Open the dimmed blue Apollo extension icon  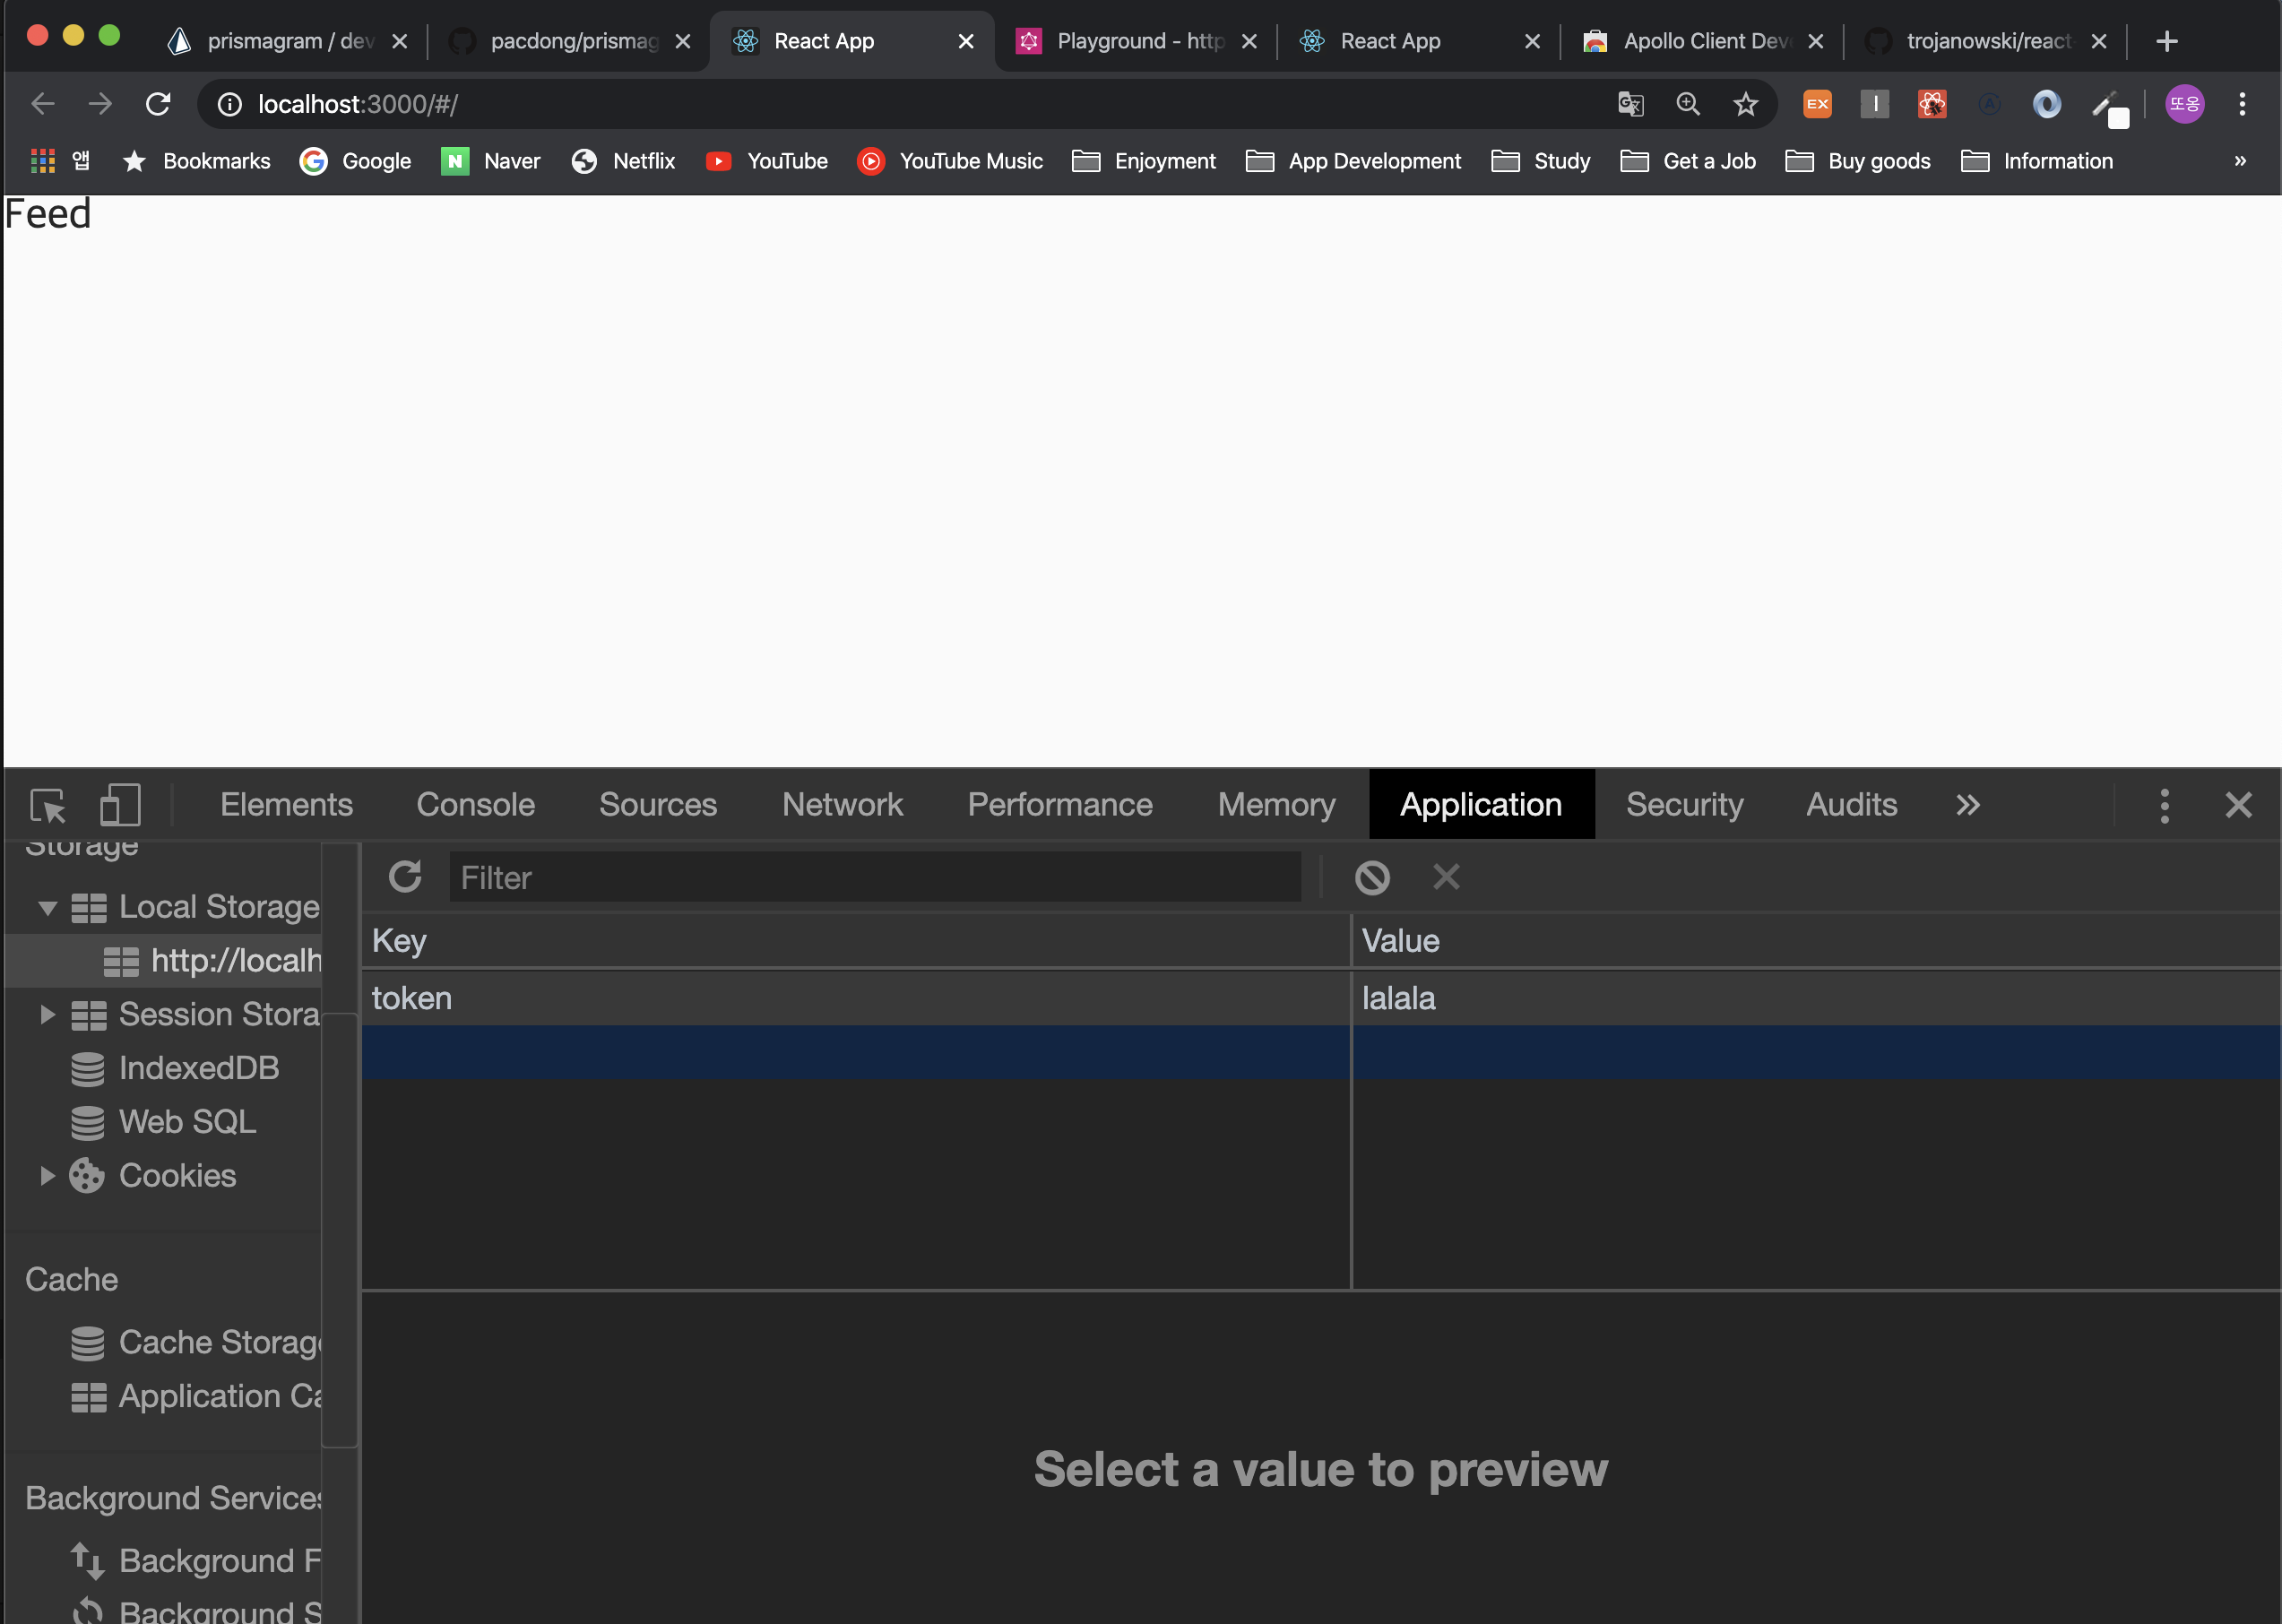pyautogui.click(x=1989, y=104)
